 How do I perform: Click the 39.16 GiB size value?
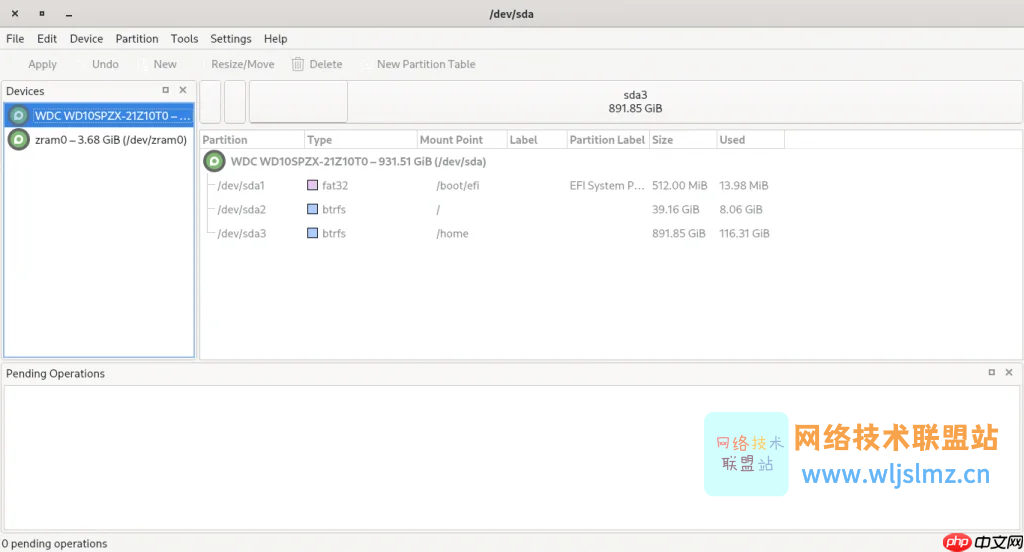pyautogui.click(x=675, y=210)
